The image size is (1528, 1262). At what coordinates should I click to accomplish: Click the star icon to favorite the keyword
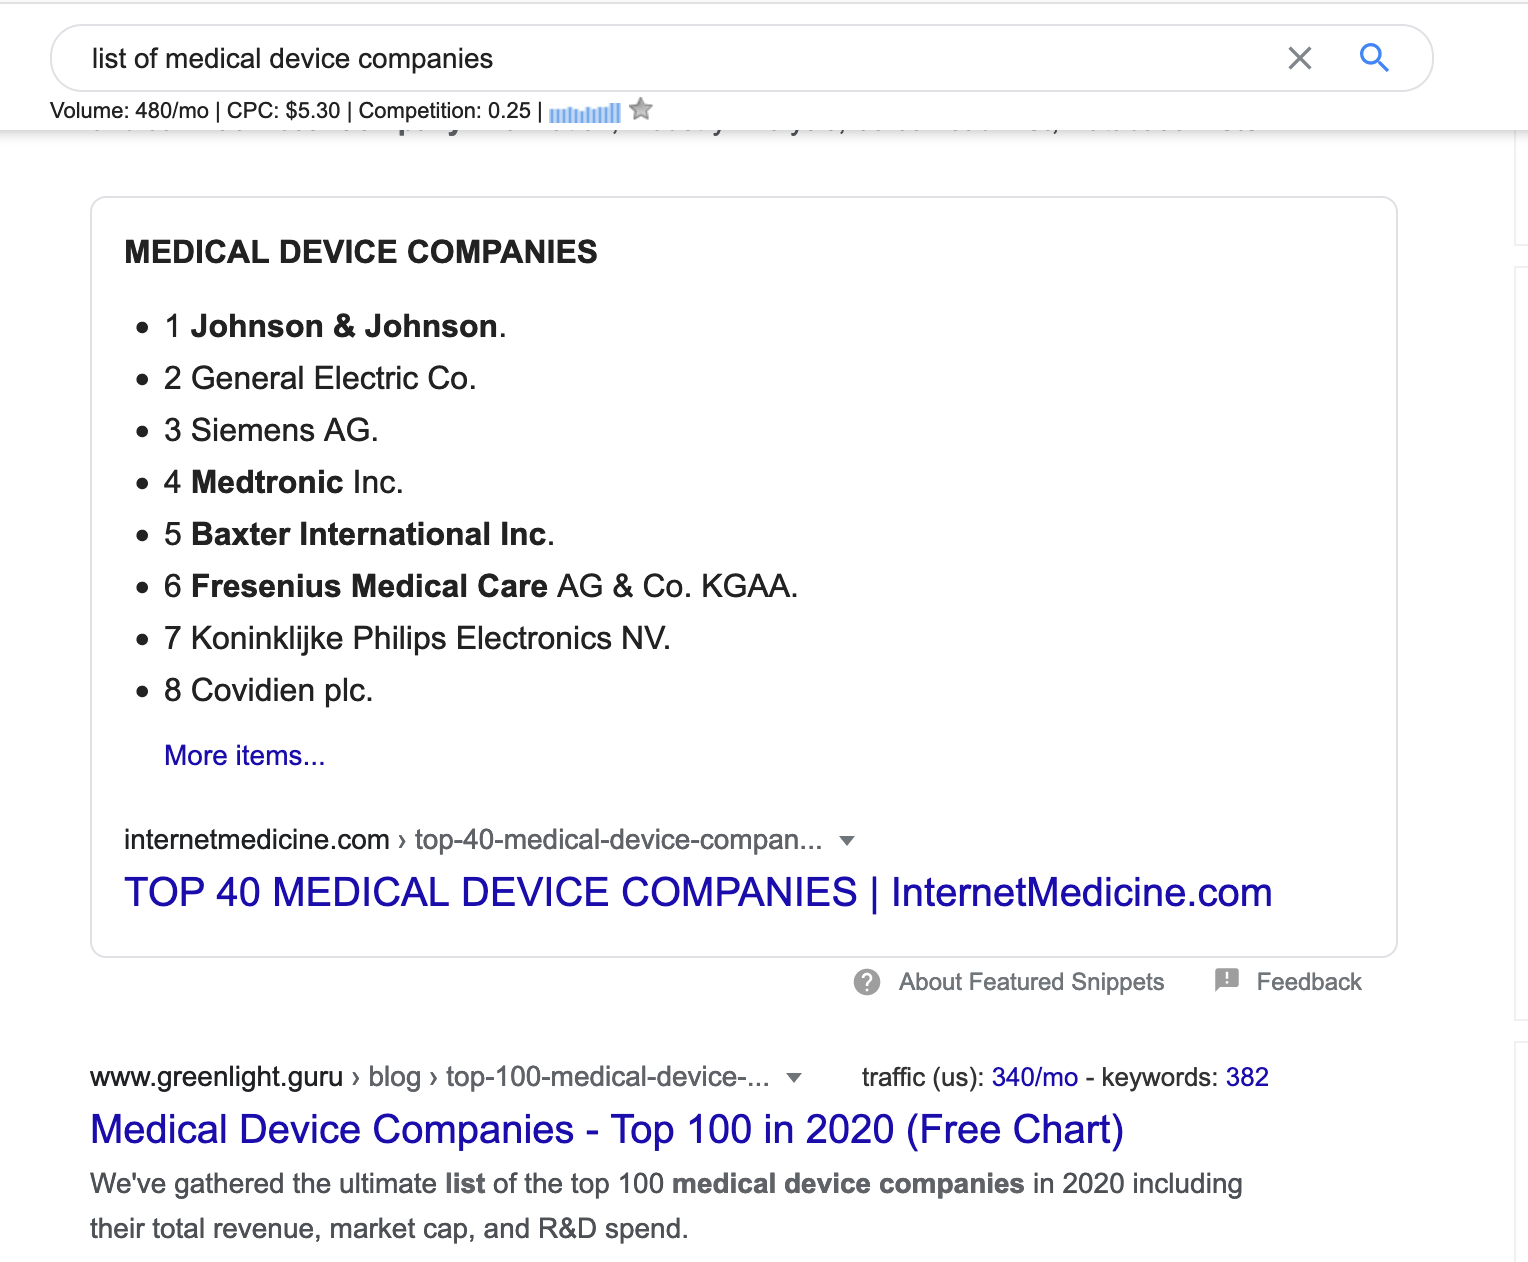641,110
